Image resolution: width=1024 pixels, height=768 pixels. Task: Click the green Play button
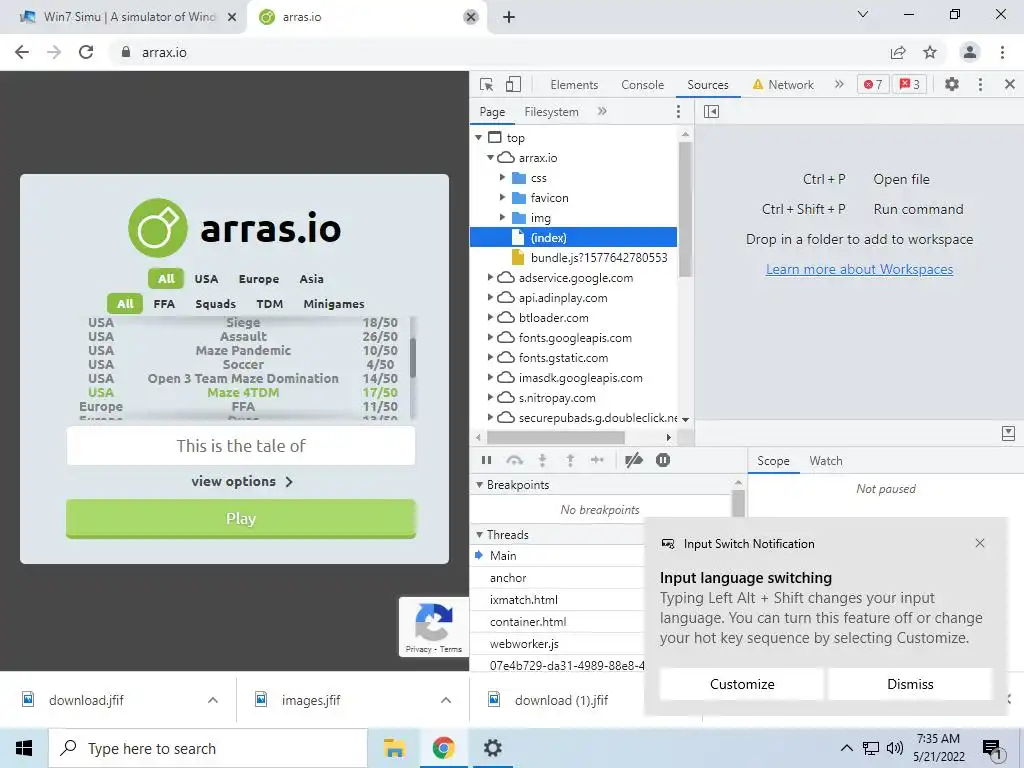pos(241,519)
